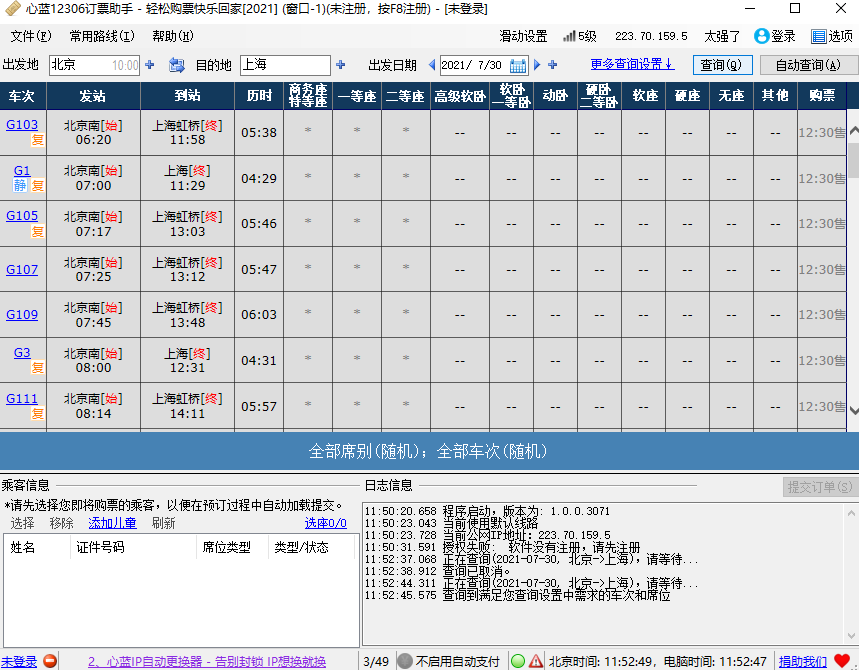Viewport: 859px width, 670px height.
Task: Click the green status indicator in status bar
Action: (518, 661)
